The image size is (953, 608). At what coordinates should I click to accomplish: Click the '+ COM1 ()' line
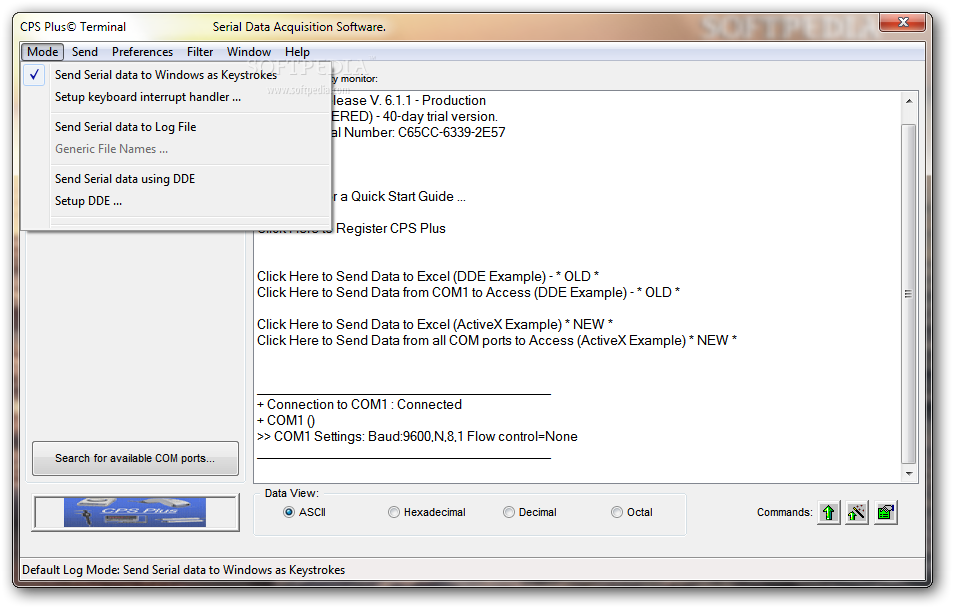(286, 421)
